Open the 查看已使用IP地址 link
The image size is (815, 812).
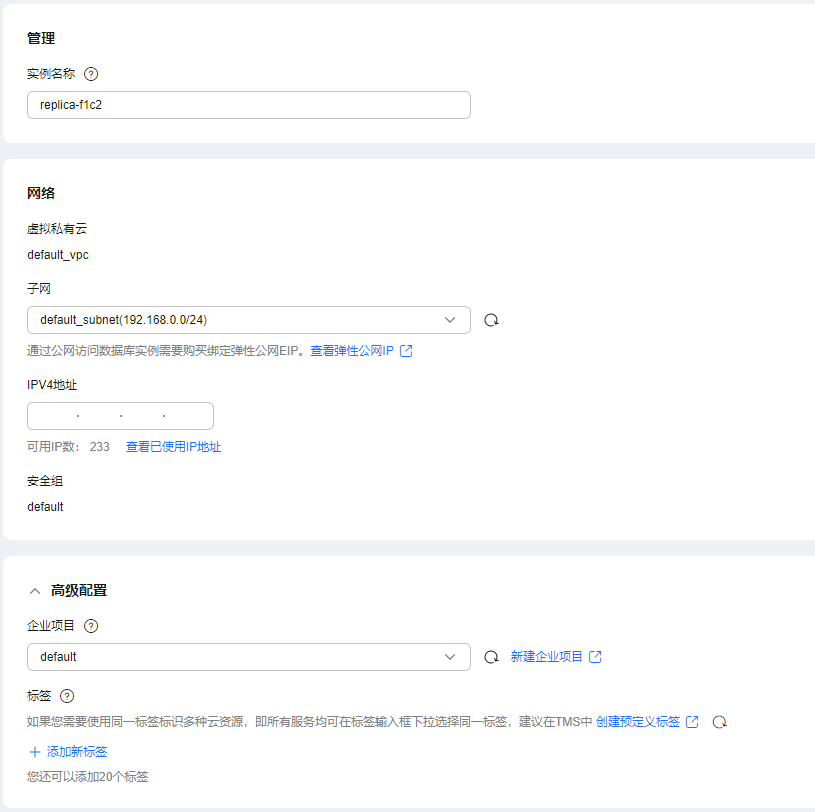point(173,447)
